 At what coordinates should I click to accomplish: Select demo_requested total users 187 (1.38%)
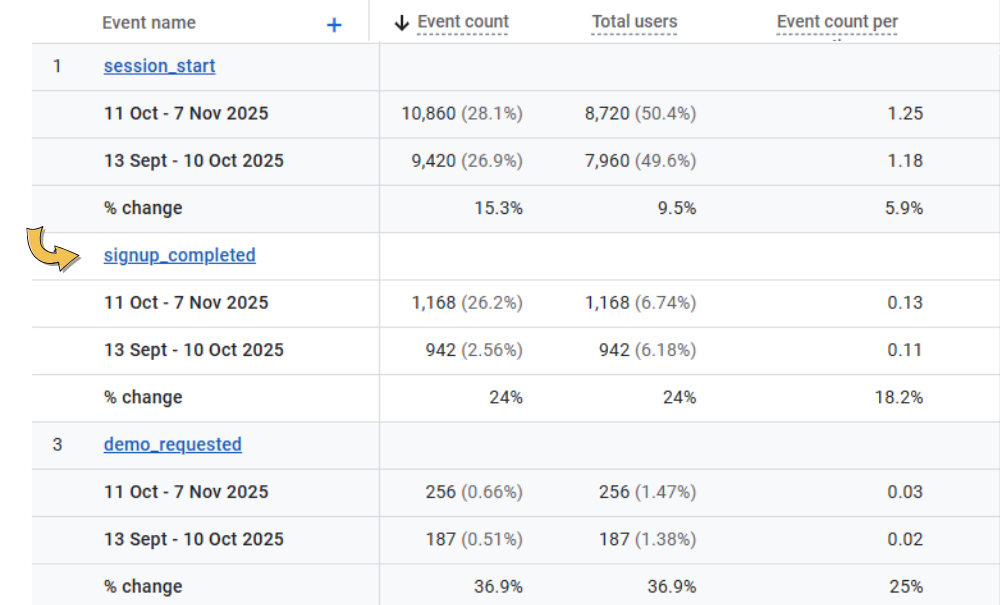coord(647,539)
